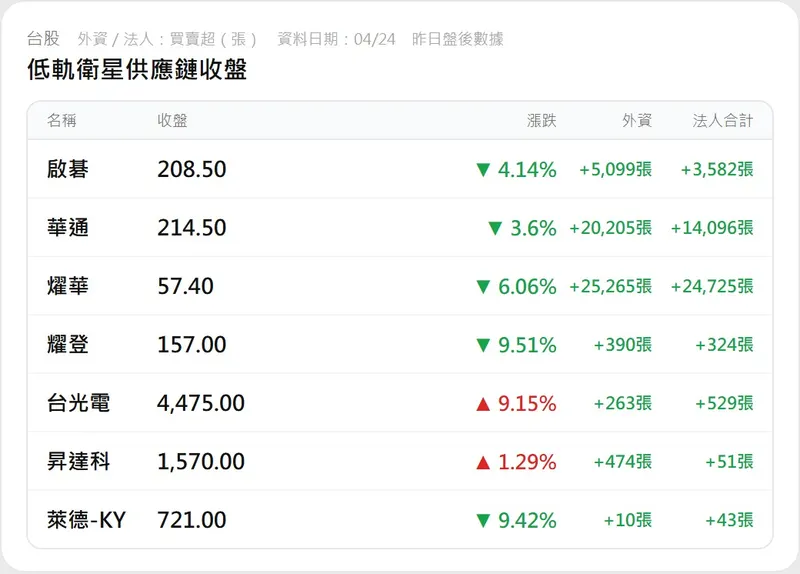This screenshot has height=574, width=800.
Task: Select the 耀登 stock name
Action: 68,344
